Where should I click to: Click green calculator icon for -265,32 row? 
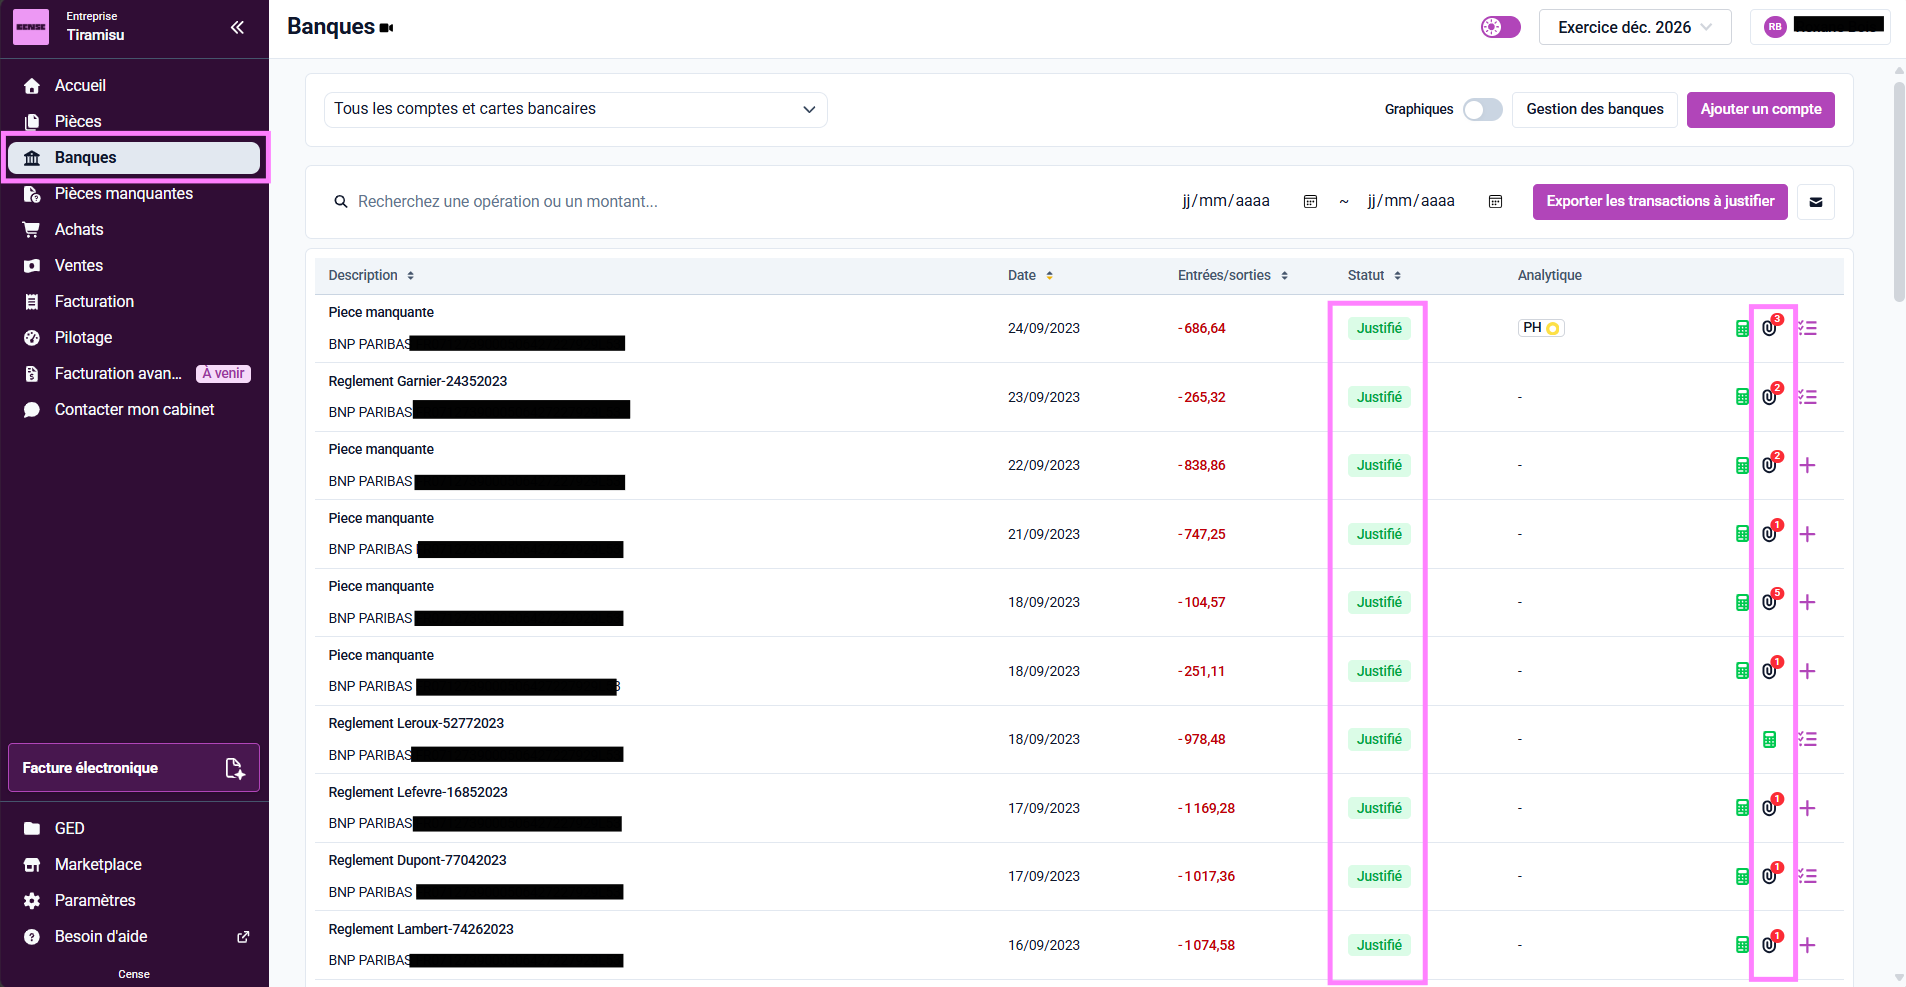[x=1742, y=397]
